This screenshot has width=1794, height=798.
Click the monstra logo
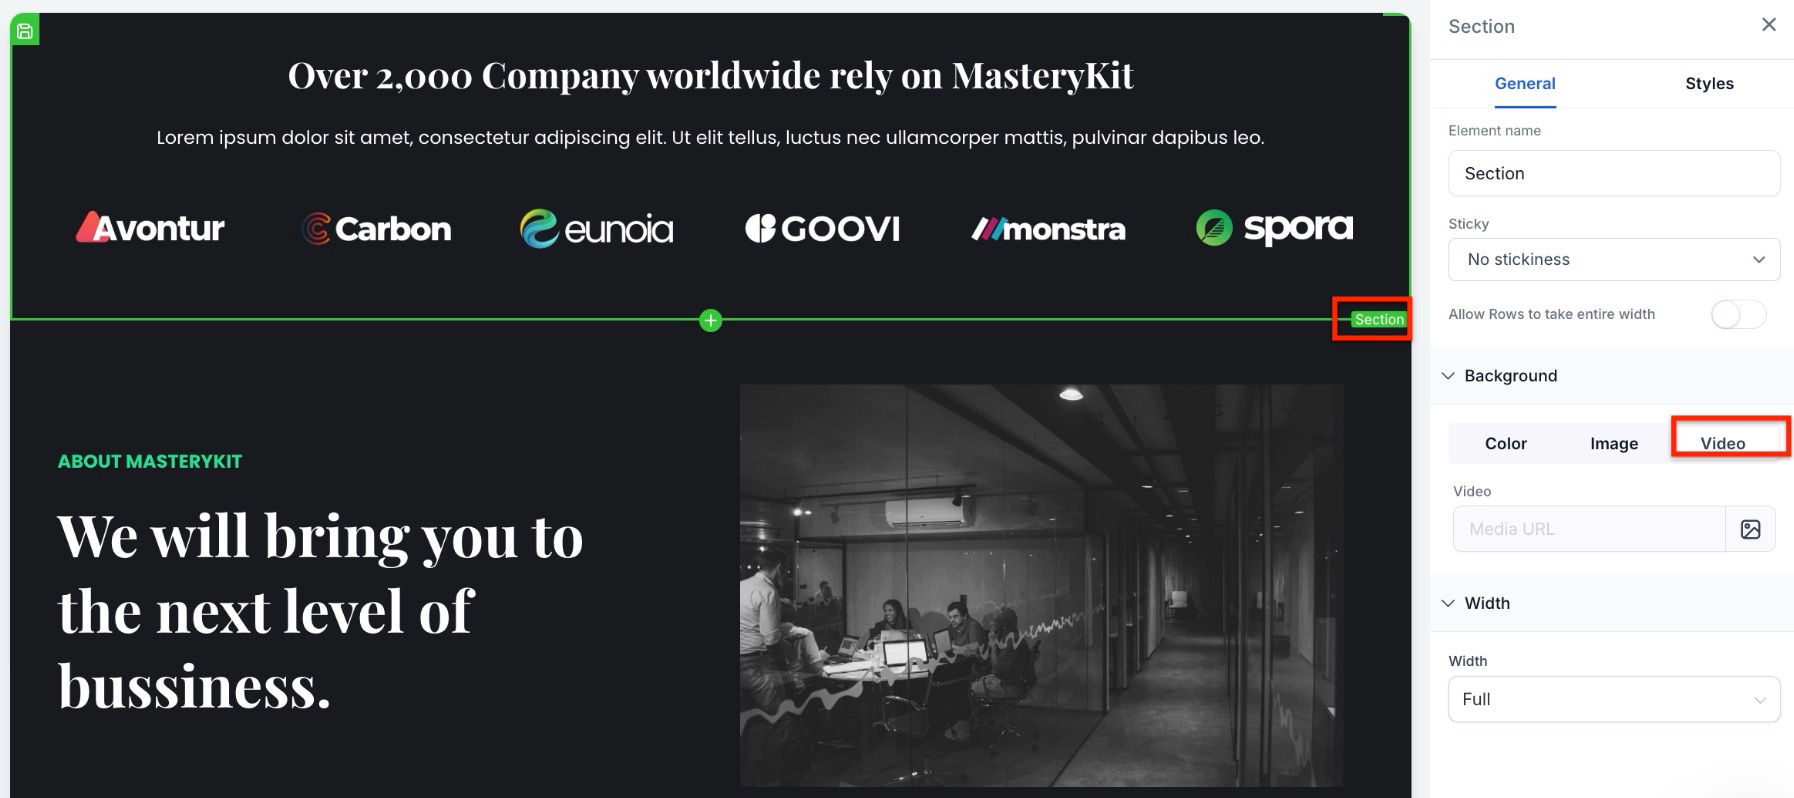point(1049,229)
